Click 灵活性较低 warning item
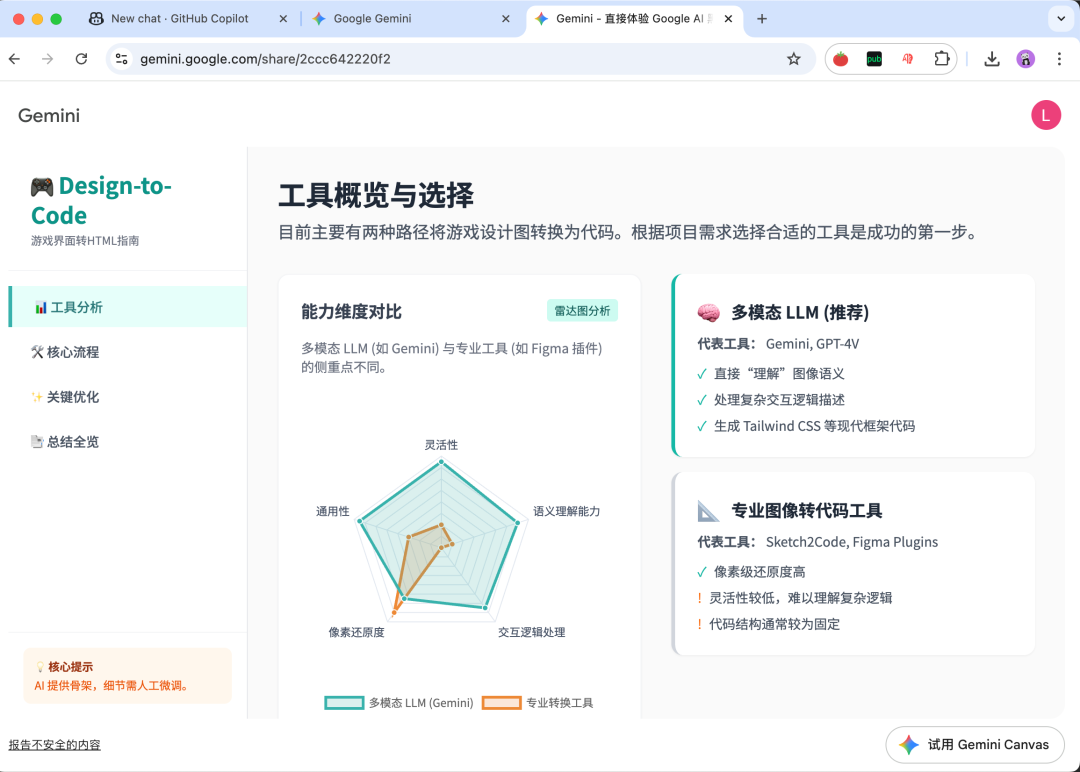Screen dimensions: 1080x772 pos(800,598)
